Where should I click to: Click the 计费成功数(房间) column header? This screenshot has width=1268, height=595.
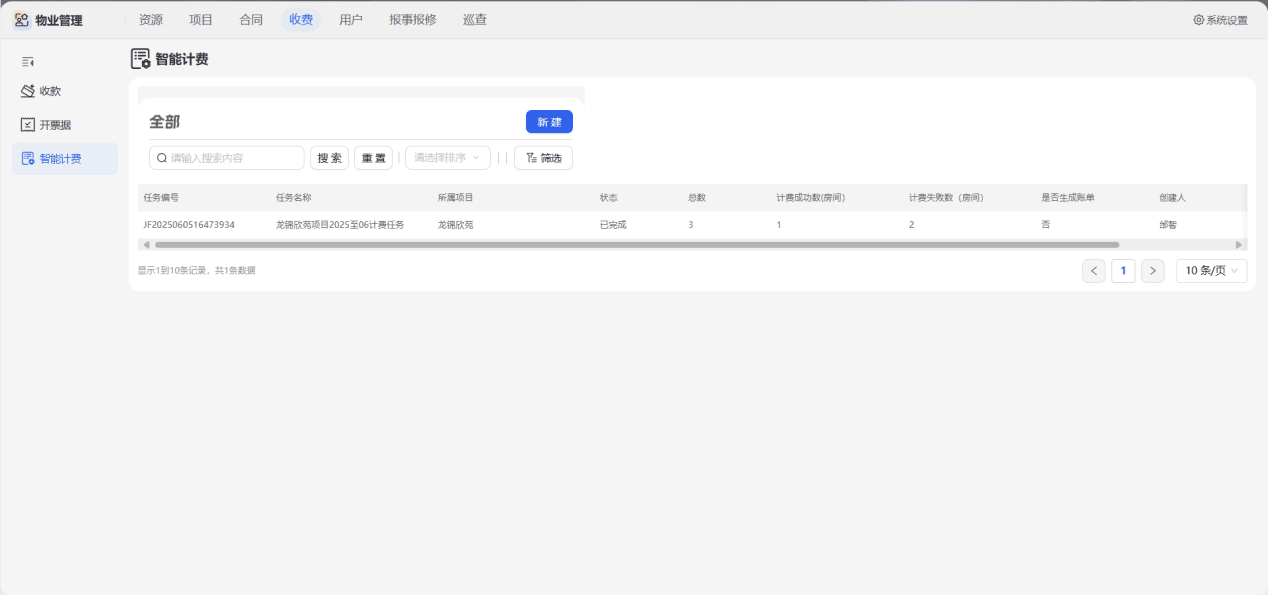click(811, 198)
